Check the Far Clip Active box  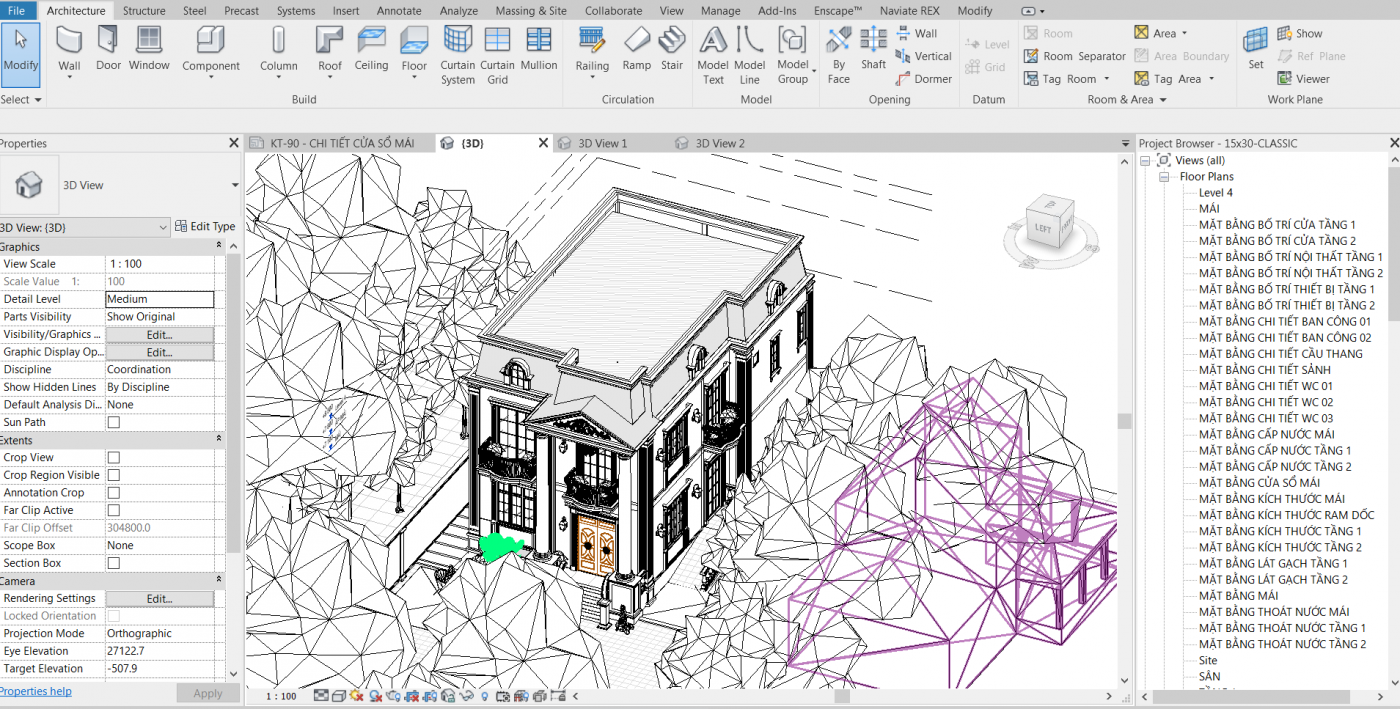click(x=114, y=511)
